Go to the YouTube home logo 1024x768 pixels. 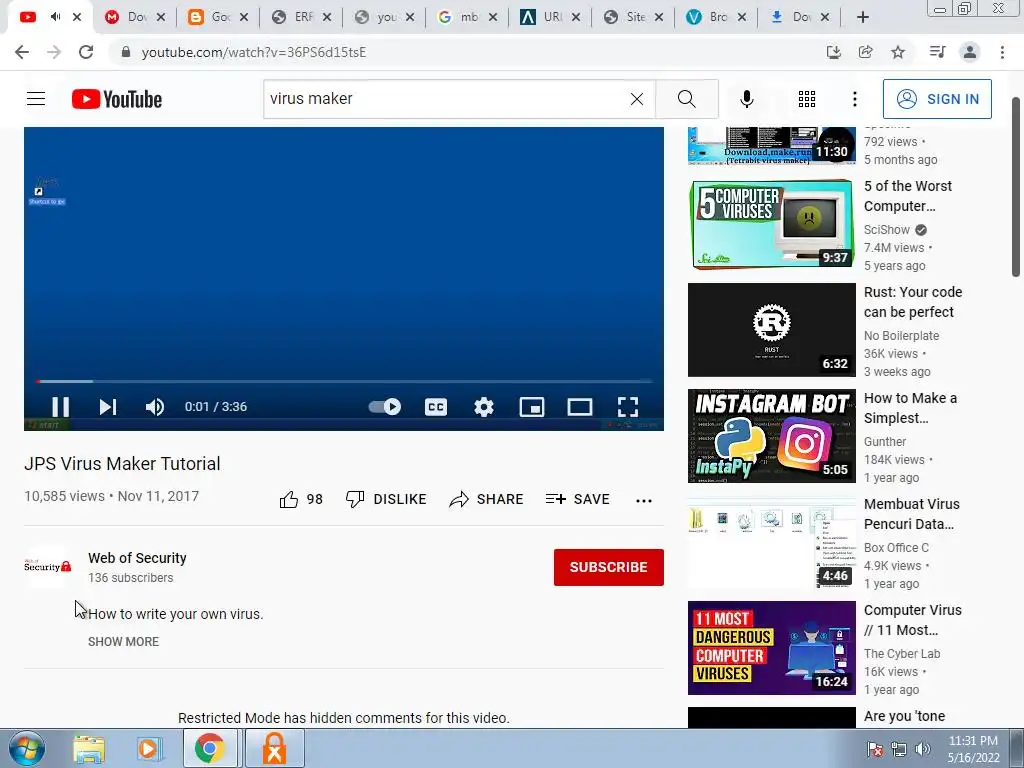[117, 99]
